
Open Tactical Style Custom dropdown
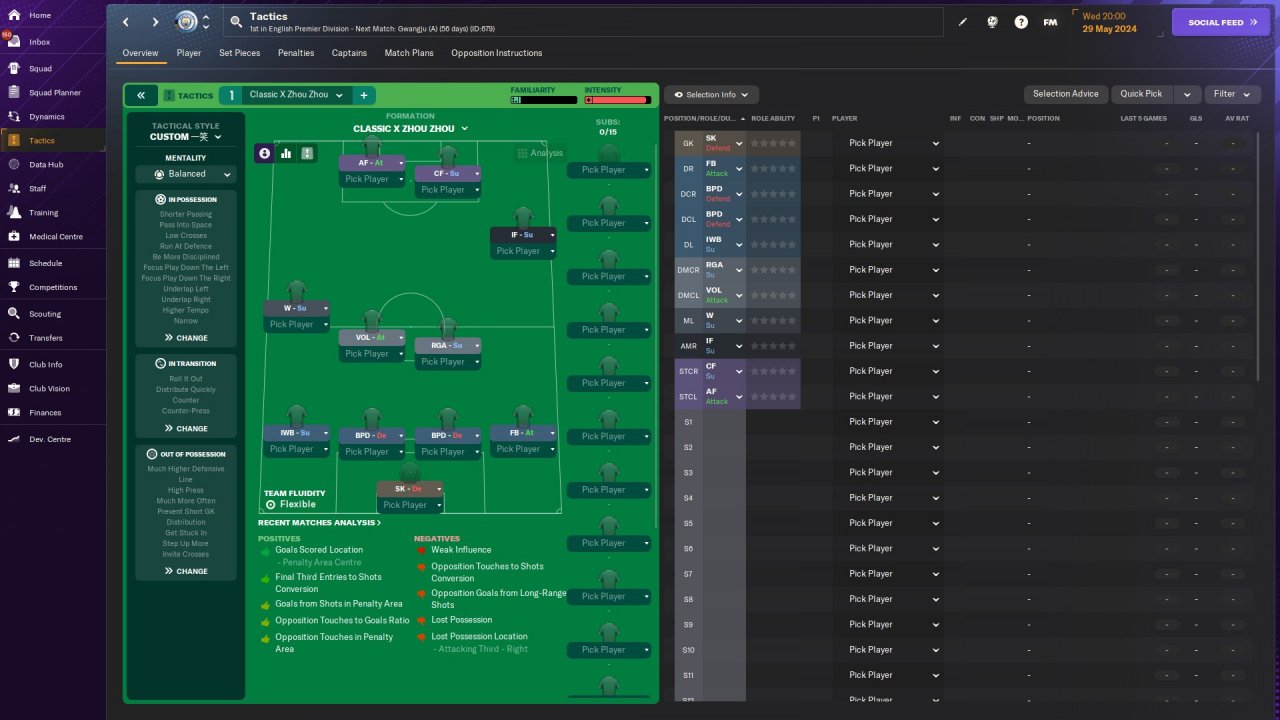point(186,137)
